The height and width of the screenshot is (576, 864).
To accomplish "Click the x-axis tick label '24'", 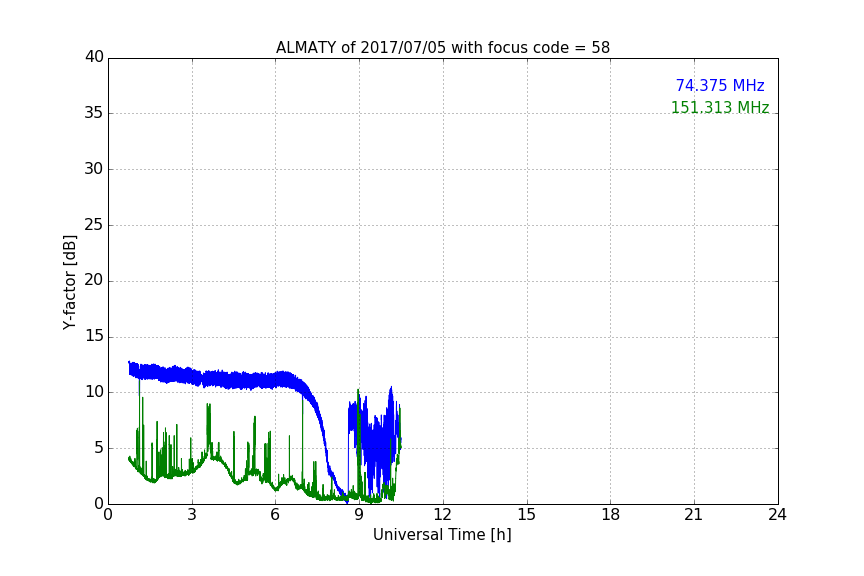I will [x=777, y=515].
